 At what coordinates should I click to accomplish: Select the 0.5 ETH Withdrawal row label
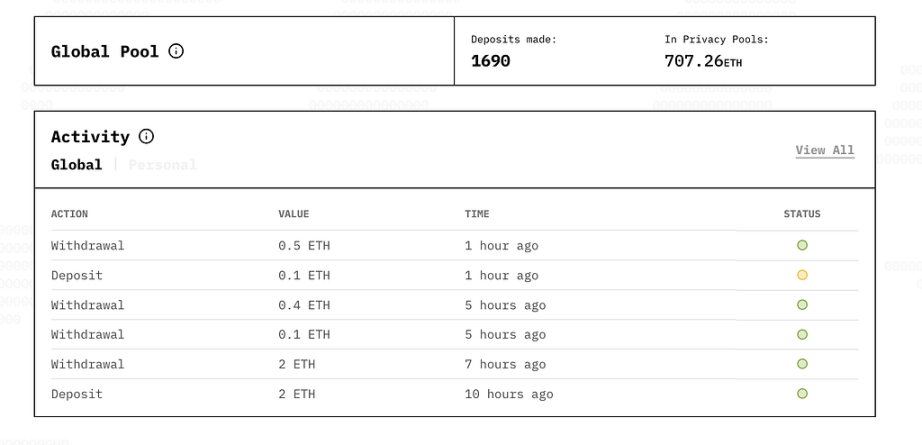click(x=88, y=245)
